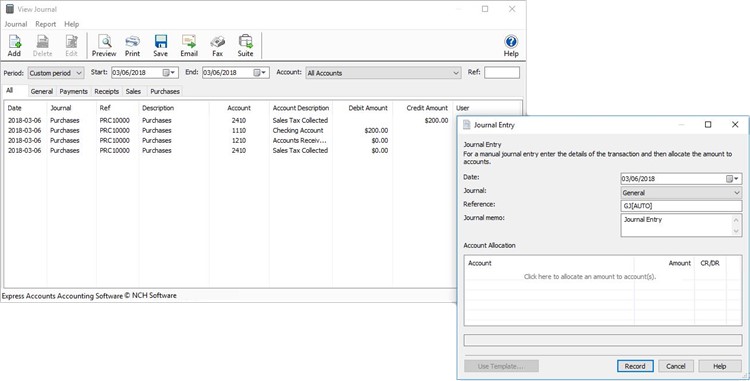Click the Journal Entry dialog title icon

466,125
